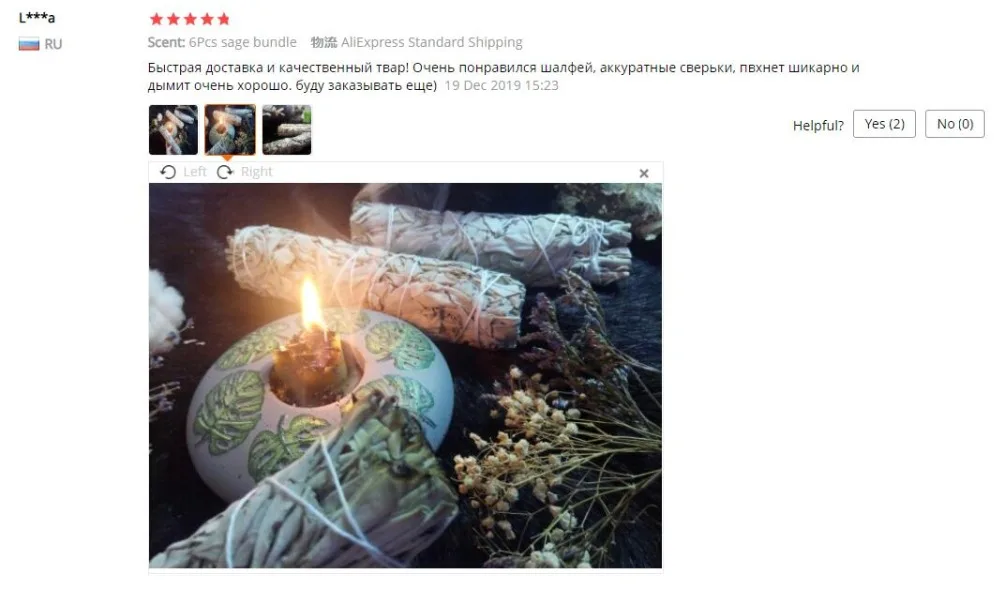Close the expanded review photo viewer

tap(643, 173)
